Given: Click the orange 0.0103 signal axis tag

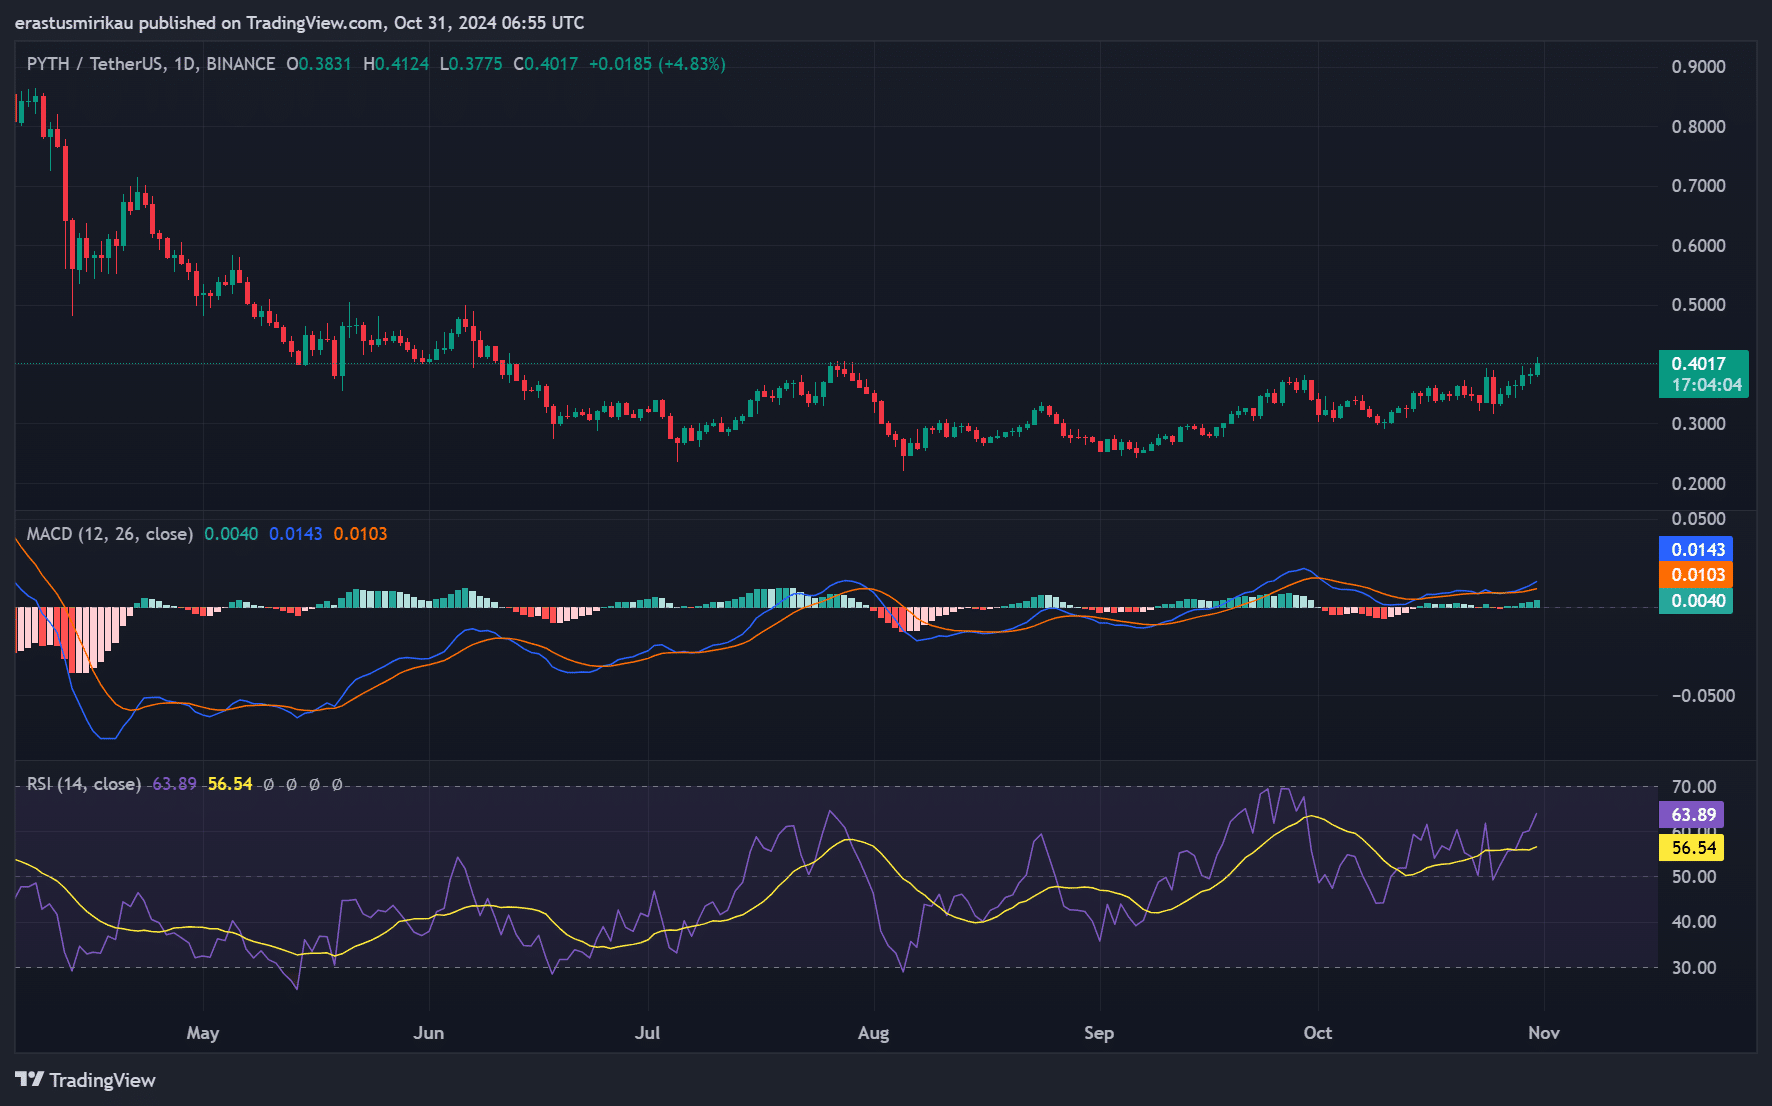Looking at the screenshot, I should [x=1696, y=575].
